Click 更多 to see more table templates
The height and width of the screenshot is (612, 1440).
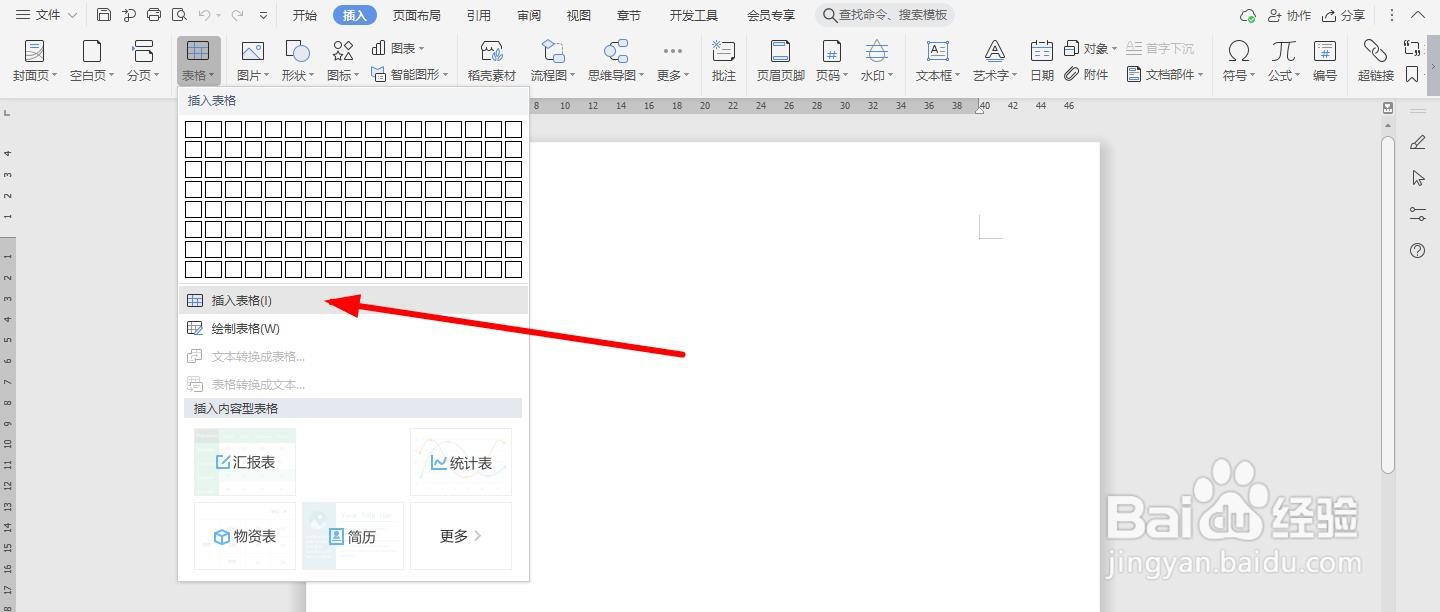(460, 536)
